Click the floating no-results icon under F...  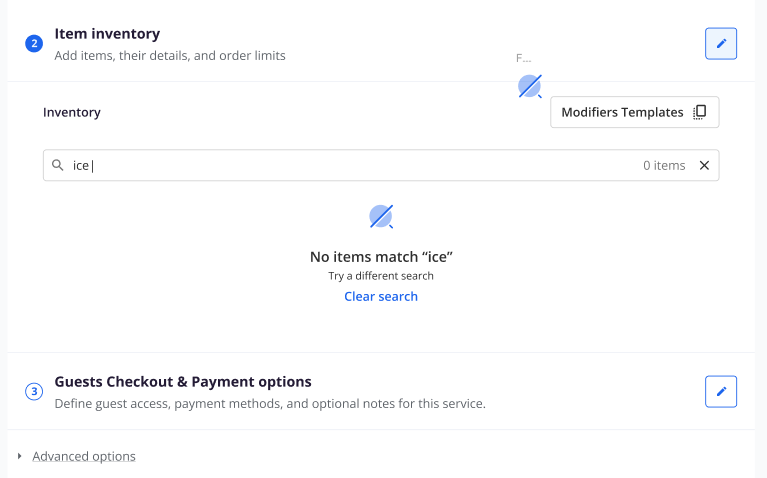tap(530, 86)
